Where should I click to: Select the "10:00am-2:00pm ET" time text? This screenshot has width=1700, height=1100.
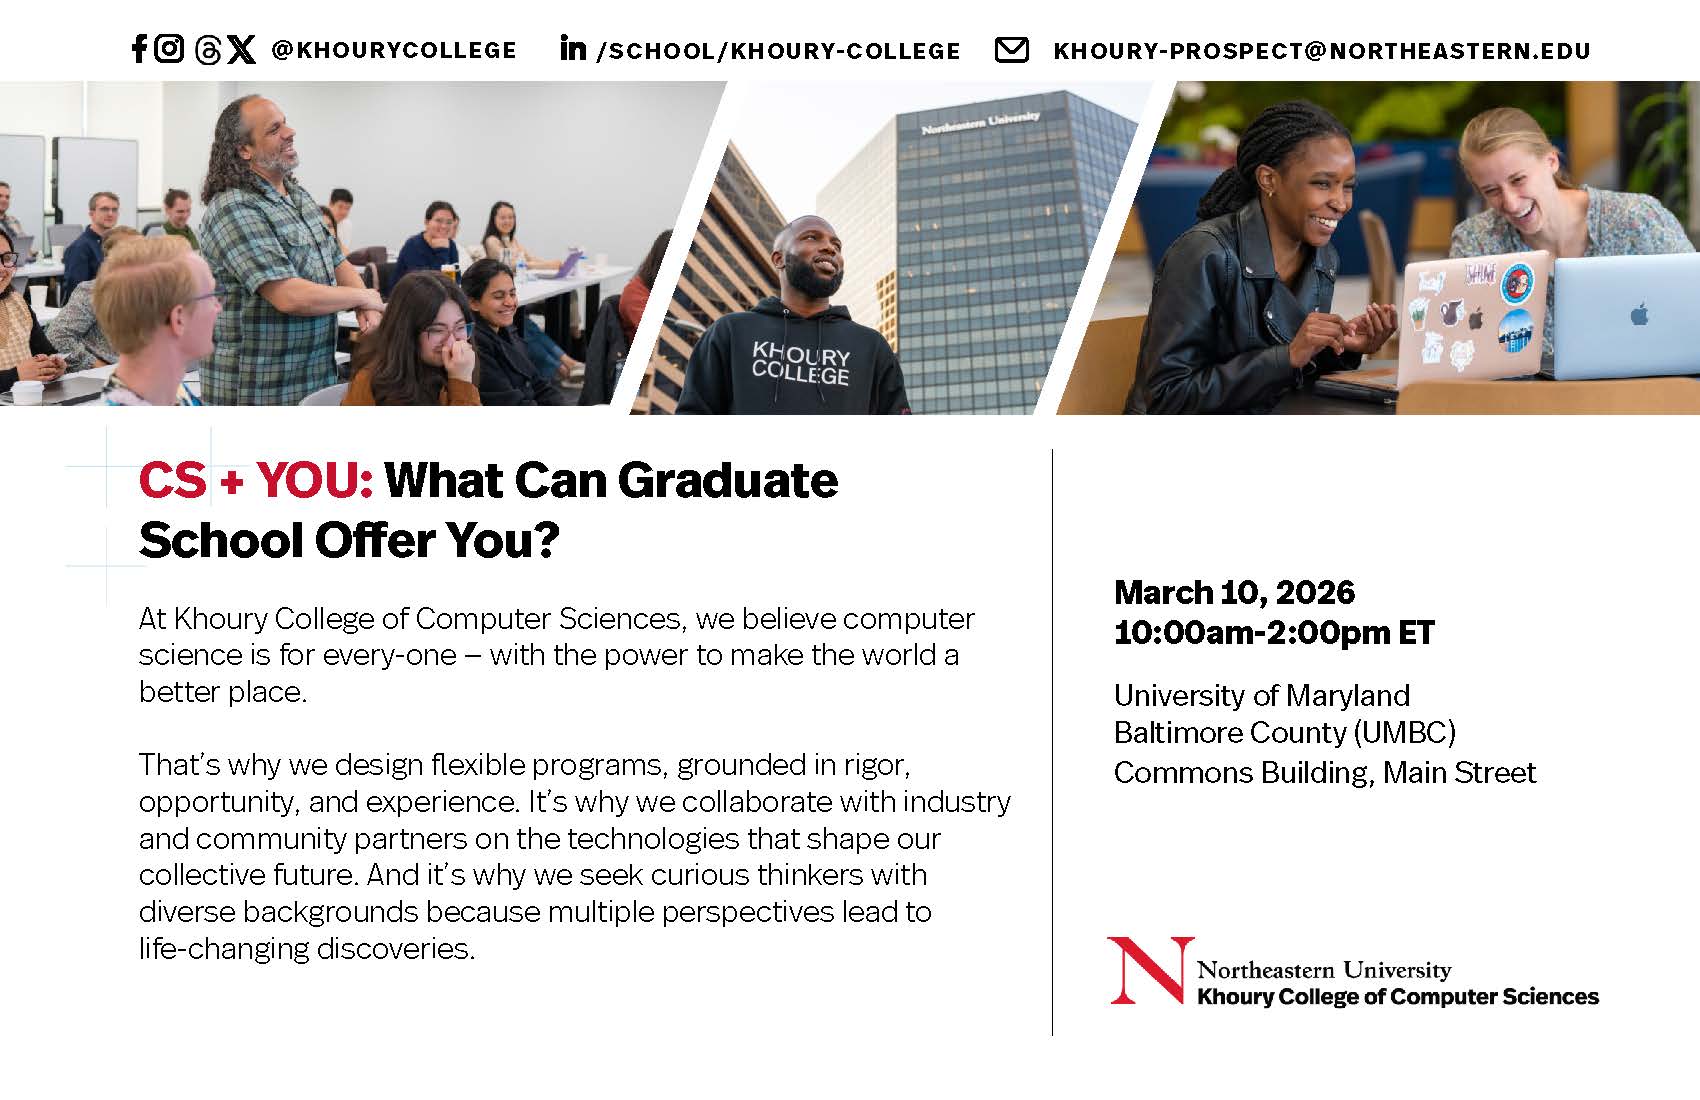coord(1274,633)
